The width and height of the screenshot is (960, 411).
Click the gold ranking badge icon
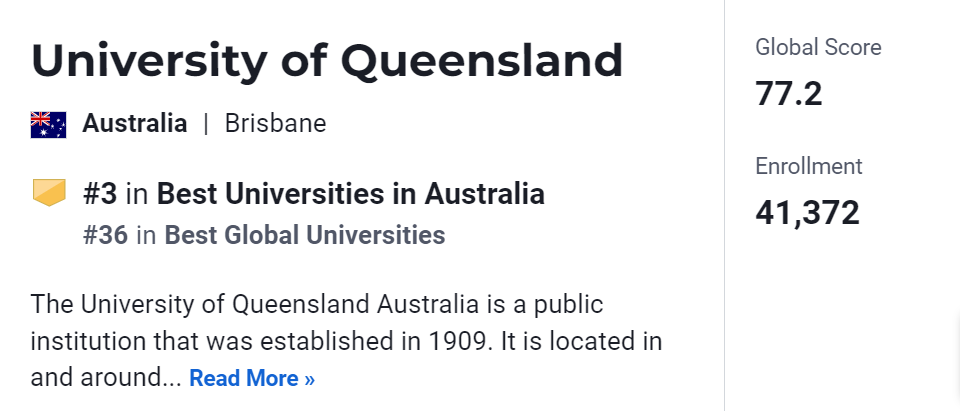(48, 192)
